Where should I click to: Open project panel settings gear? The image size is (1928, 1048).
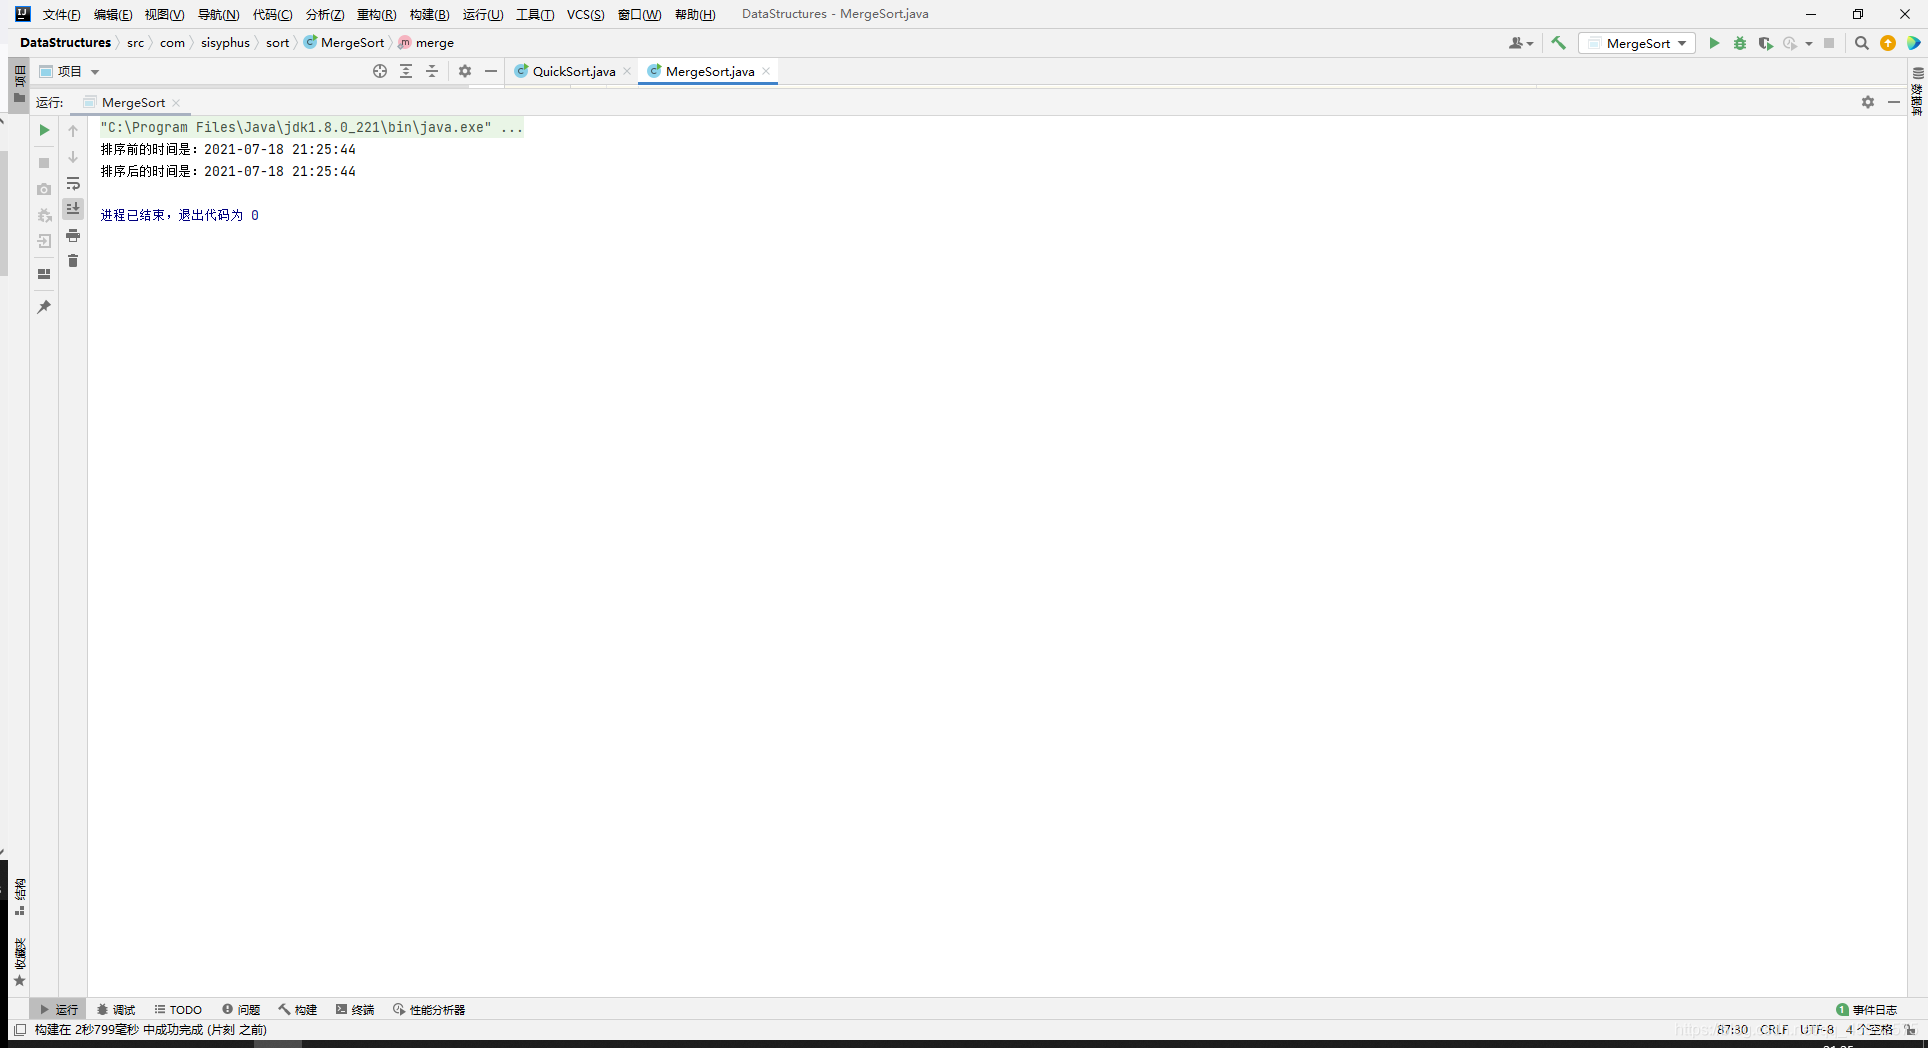point(465,71)
